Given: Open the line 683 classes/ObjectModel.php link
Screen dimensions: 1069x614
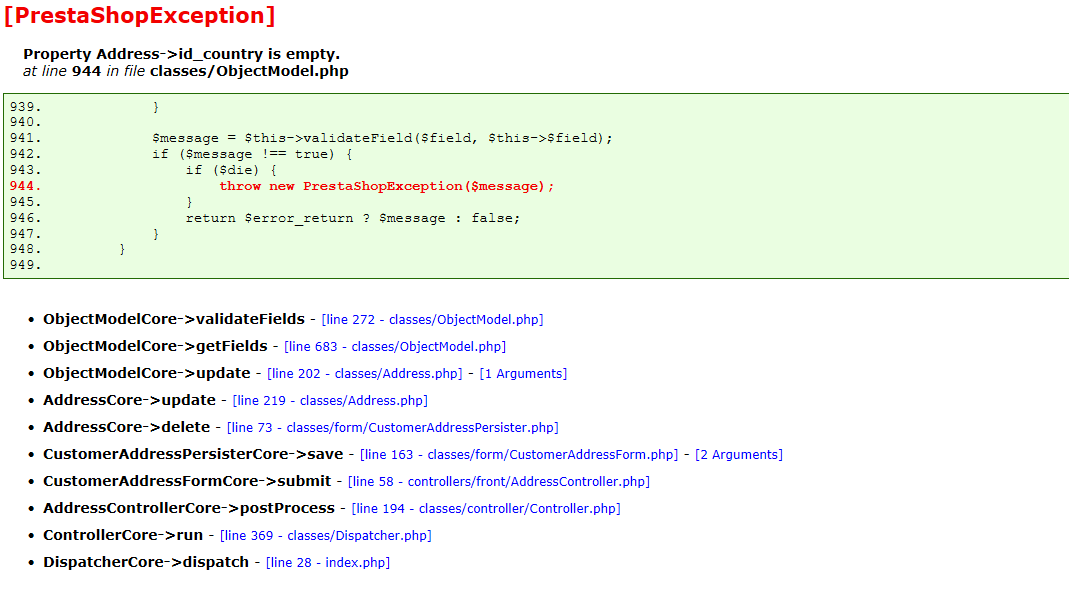Looking at the screenshot, I should 395,347.
